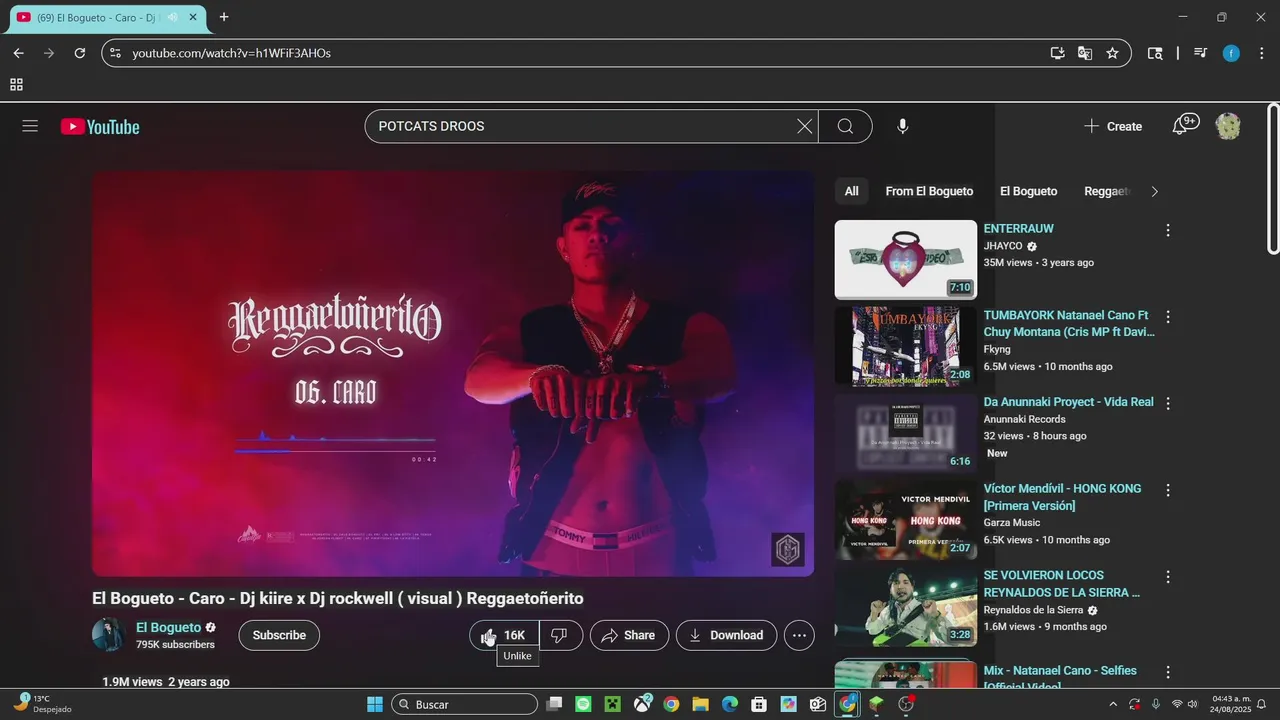This screenshot has width=1280, height=720.
Task: Open the Google Lens search icon
Action: point(1155,53)
